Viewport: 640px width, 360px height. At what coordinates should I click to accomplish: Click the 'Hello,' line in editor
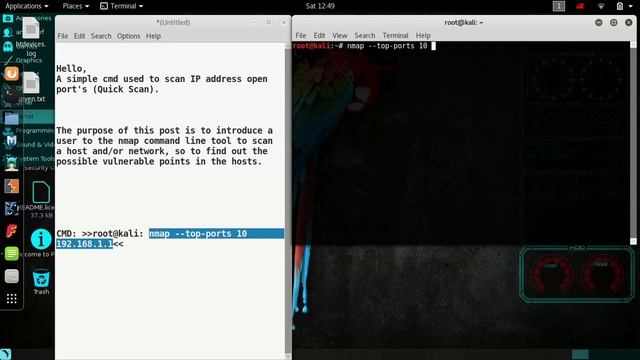coord(71,69)
